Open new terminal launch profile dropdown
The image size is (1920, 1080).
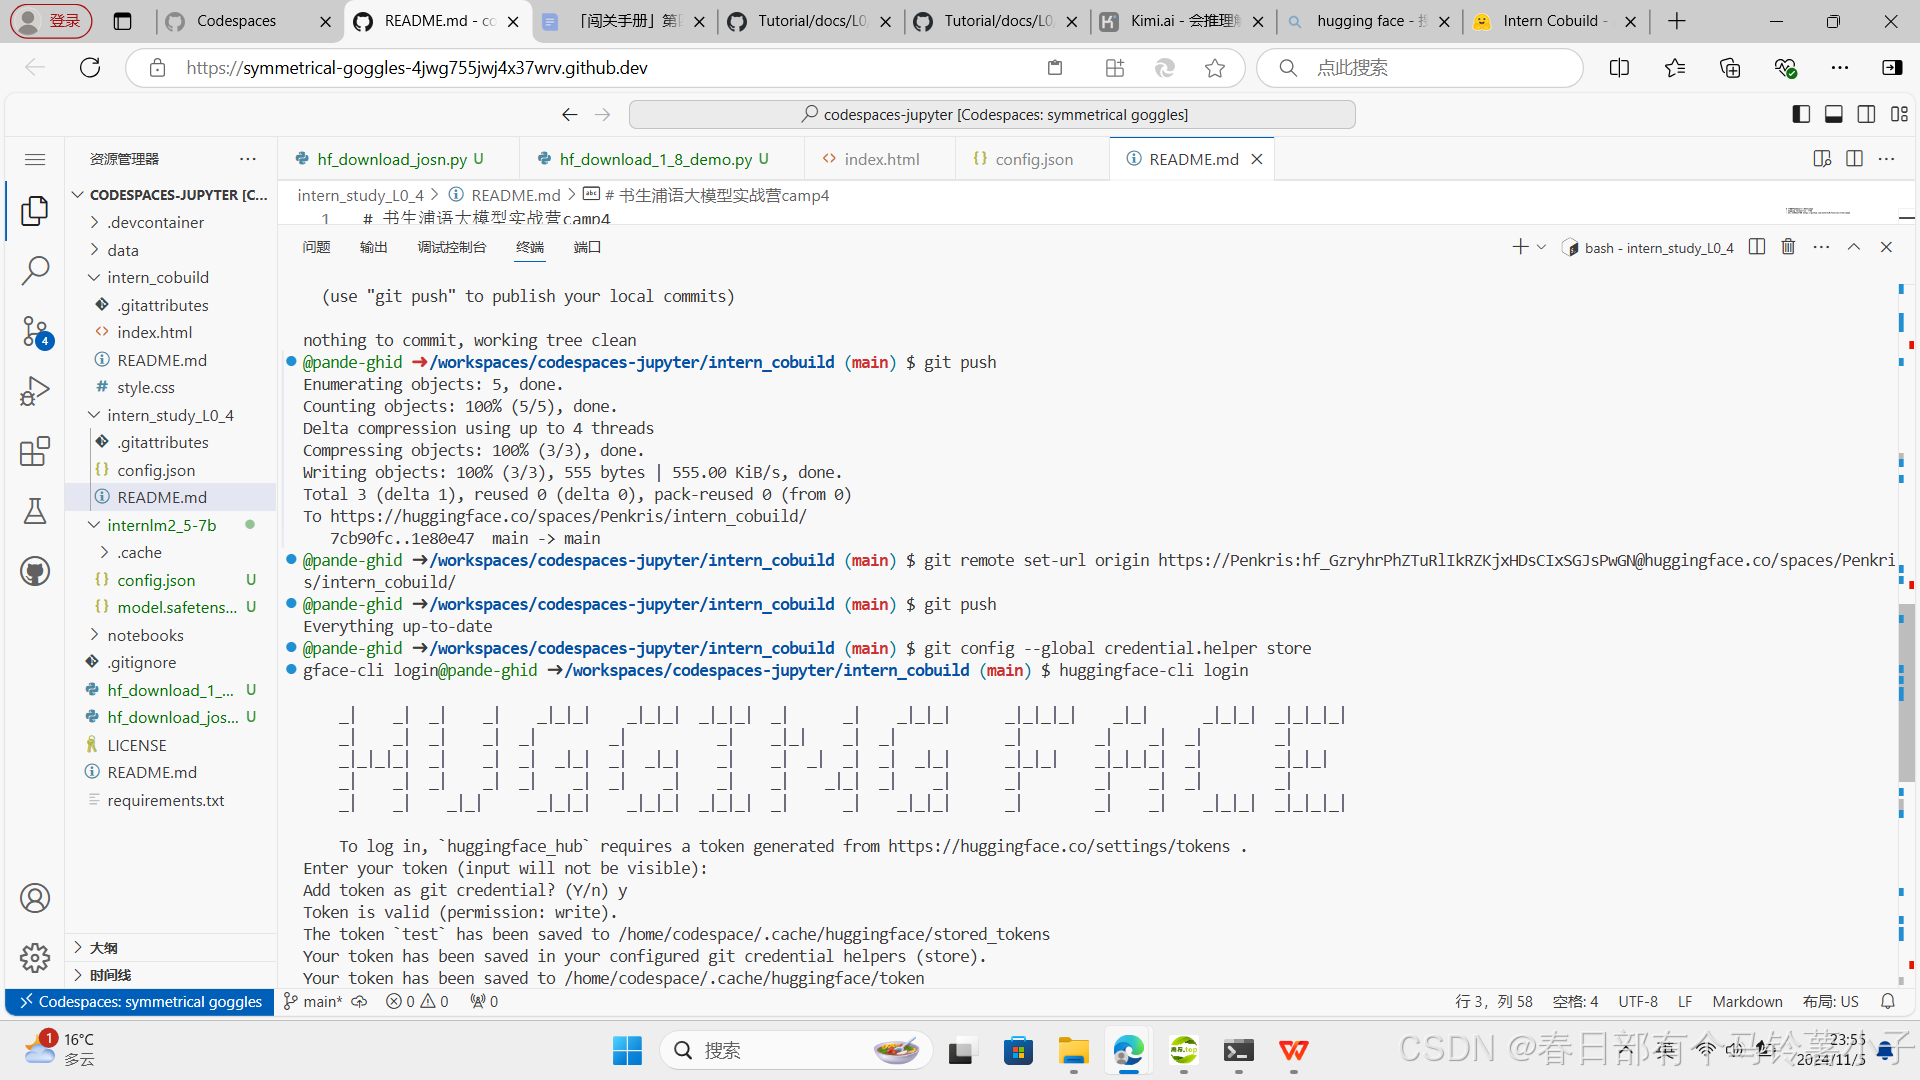point(1541,247)
